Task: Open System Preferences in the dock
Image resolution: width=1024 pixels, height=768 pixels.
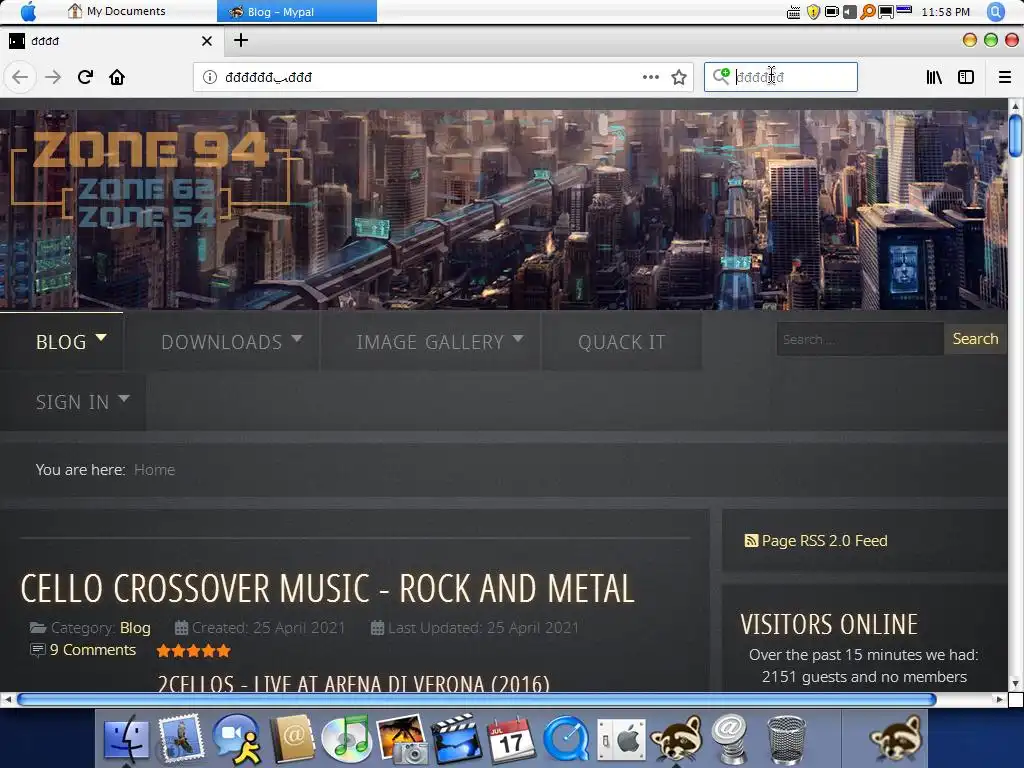Action: click(621, 740)
